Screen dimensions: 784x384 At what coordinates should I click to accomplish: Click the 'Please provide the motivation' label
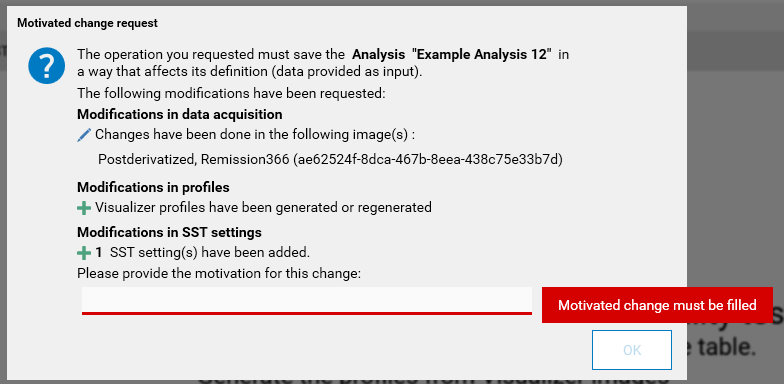[x=219, y=274]
